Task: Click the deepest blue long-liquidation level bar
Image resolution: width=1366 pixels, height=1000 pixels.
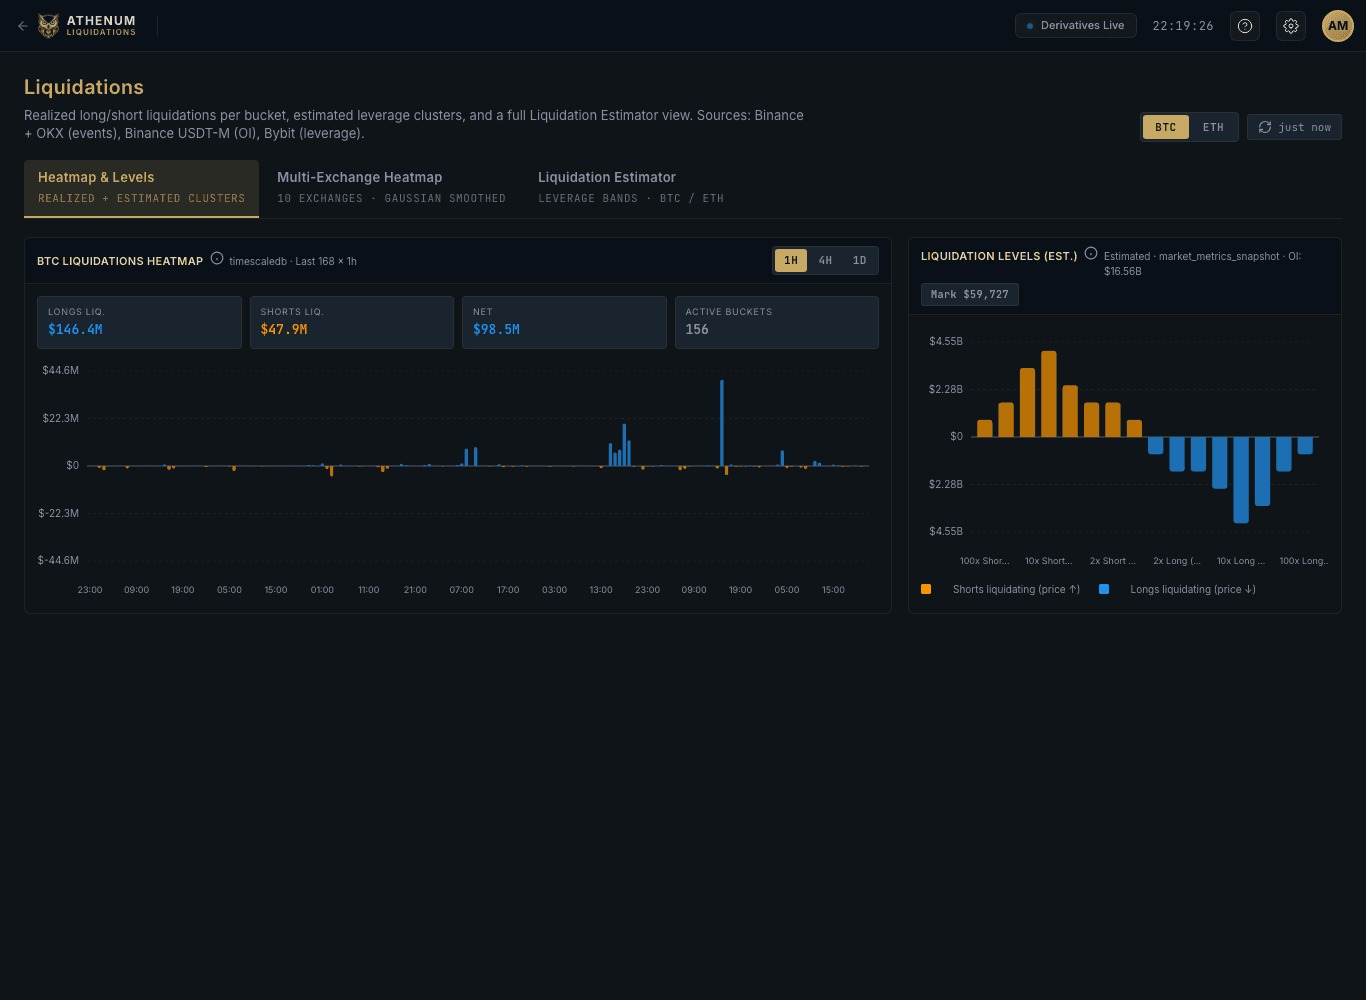Action: [x=1241, y=480]
